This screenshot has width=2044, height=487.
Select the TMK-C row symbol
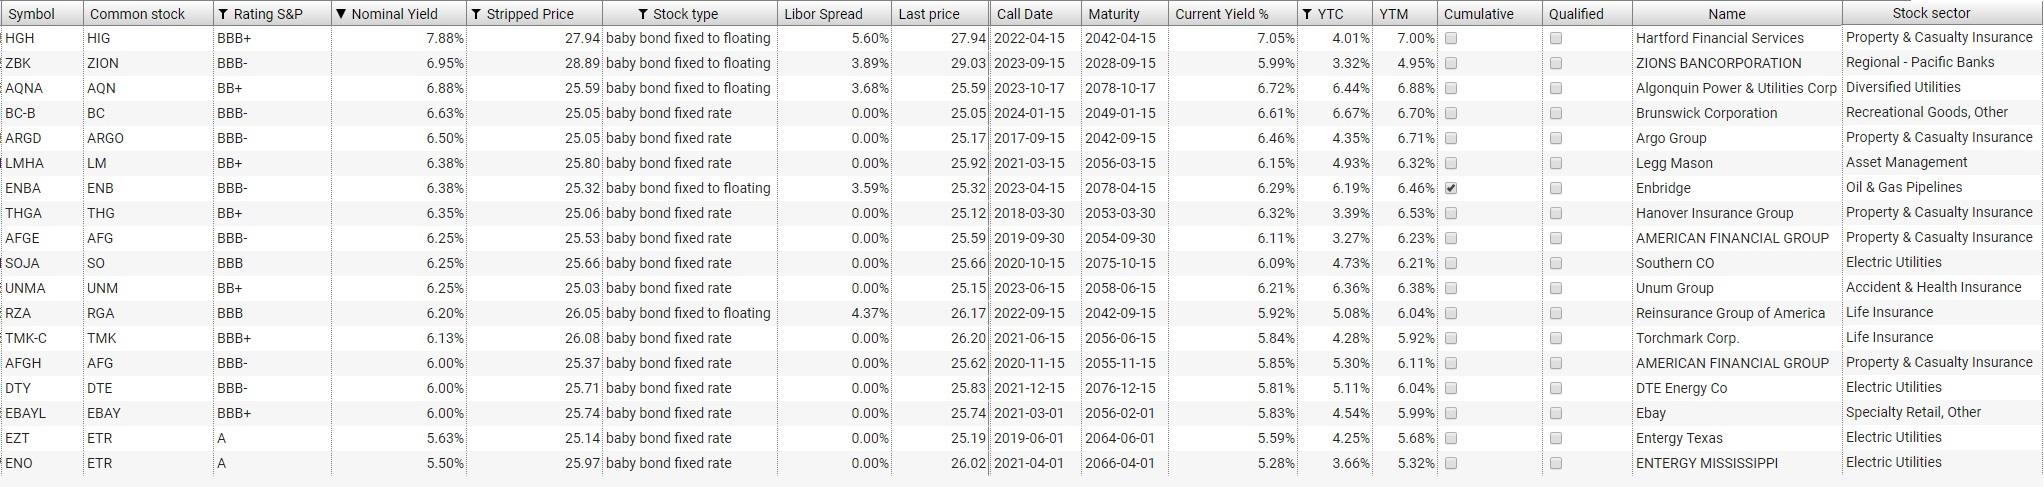[26, 338]
